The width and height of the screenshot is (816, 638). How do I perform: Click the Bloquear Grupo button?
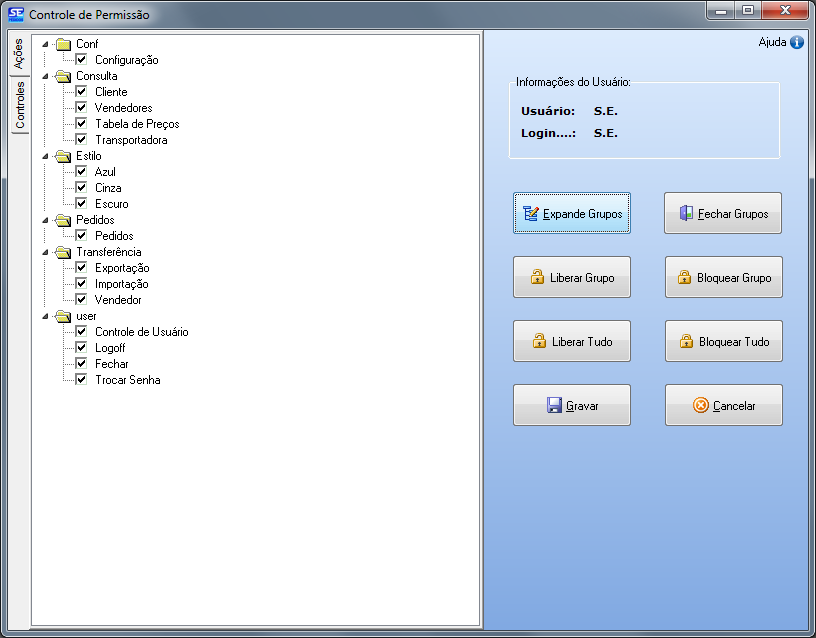click(723, 277)
